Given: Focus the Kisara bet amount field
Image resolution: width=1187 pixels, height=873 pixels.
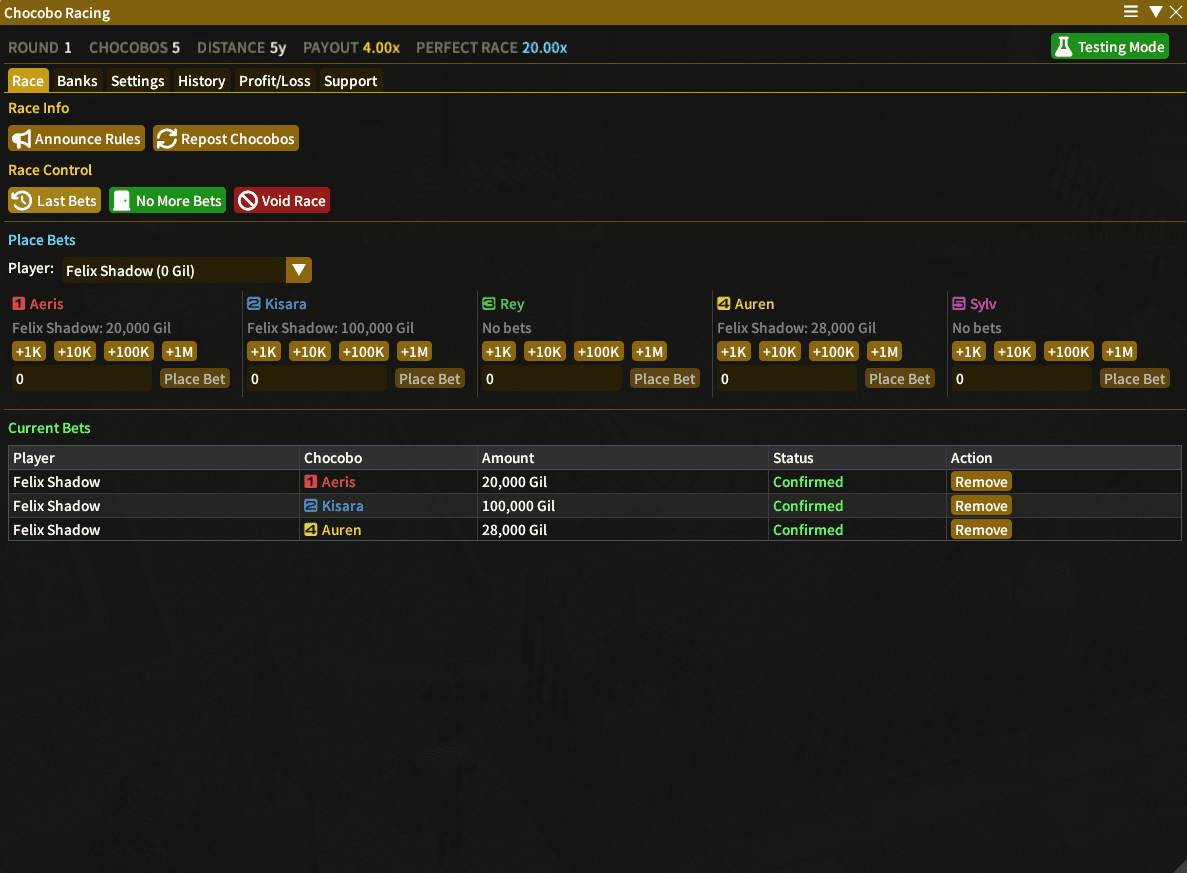Looking at the screenshot, I should [x=316, y=379].
